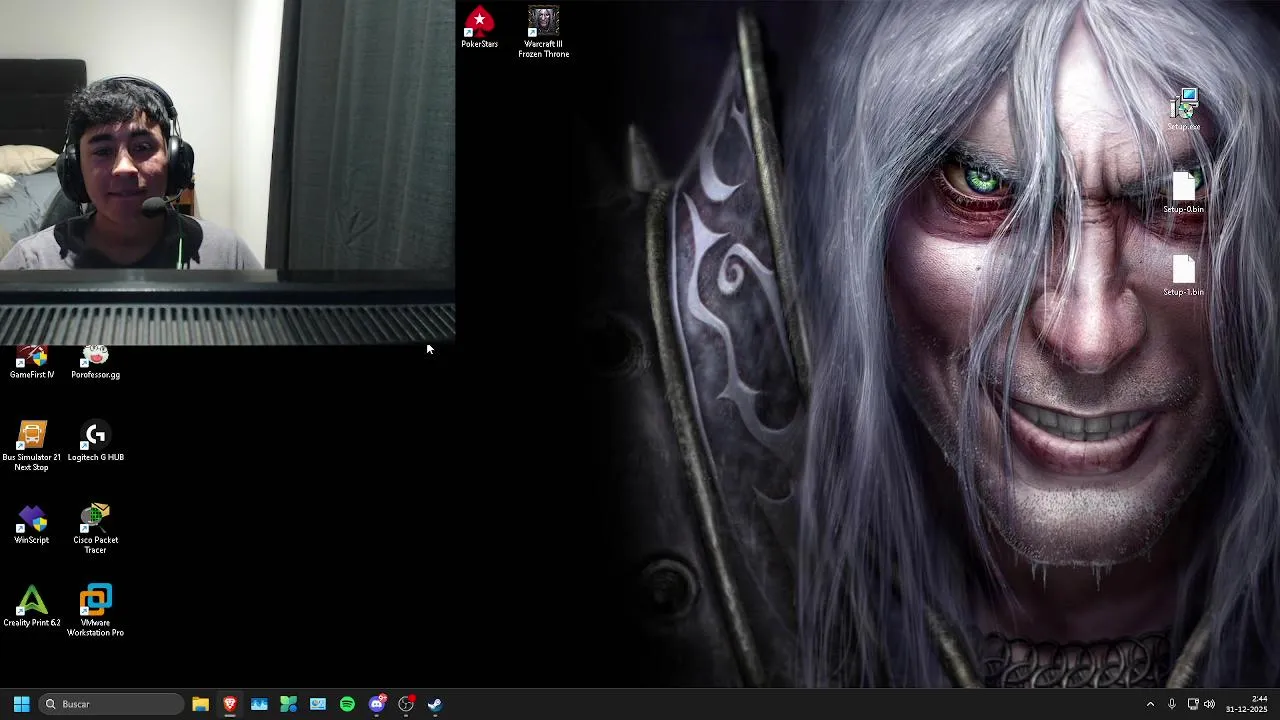This screenshot has height=720, width=1280.
Task: Open the volume control in system tray
Action: (x=1209, y=704)
